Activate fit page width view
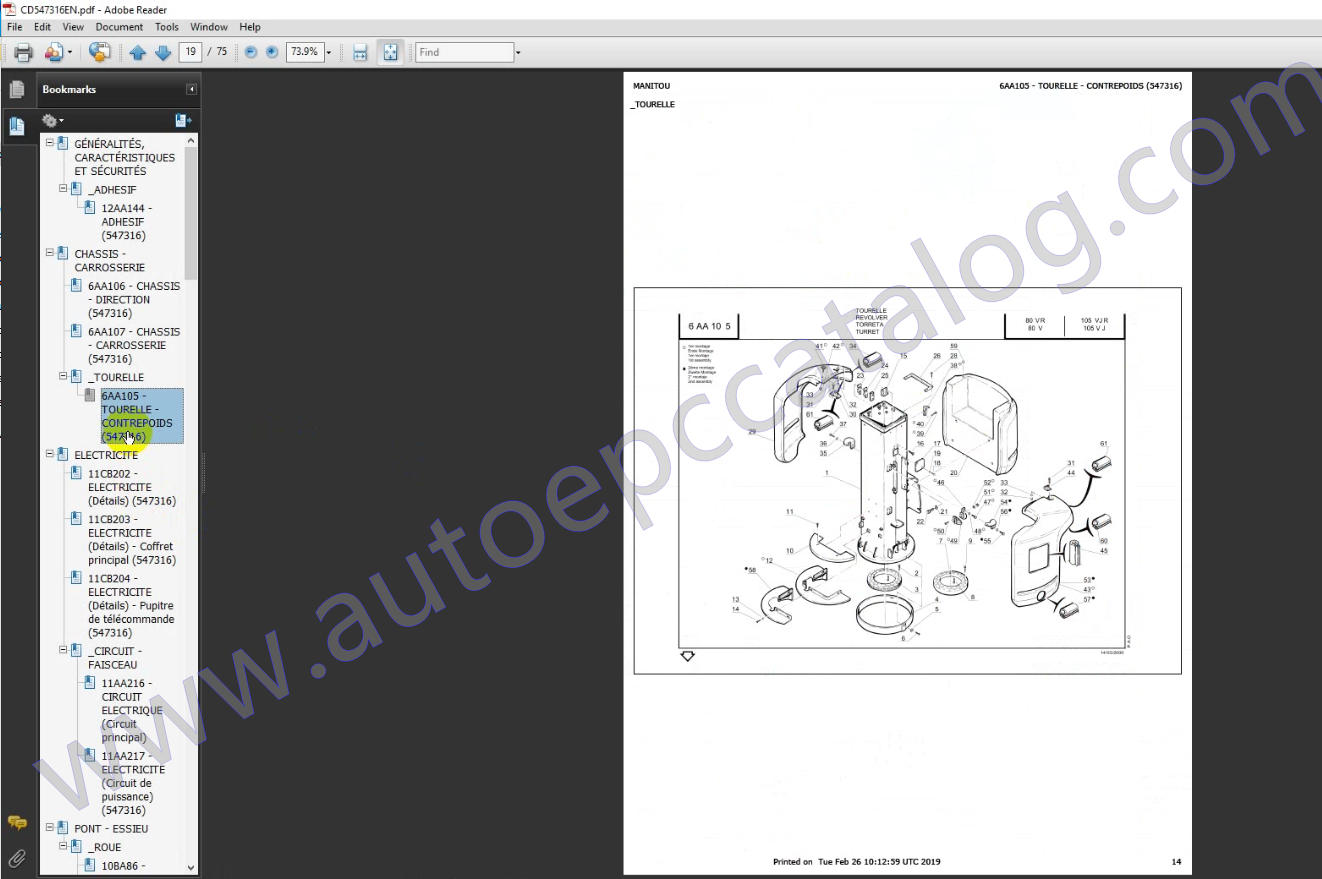This screenshot has height=879, width=1322. tap(359, 52)
